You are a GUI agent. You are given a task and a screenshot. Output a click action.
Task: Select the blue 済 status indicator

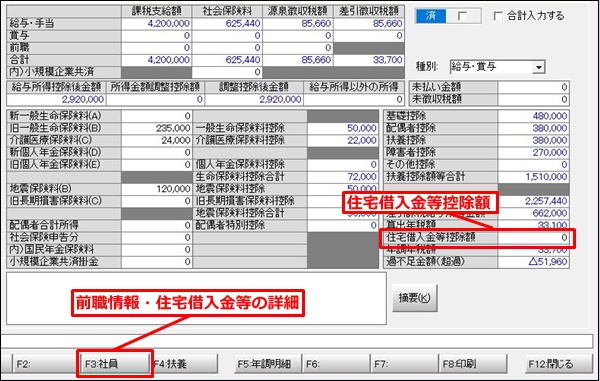tap(431, 16)
